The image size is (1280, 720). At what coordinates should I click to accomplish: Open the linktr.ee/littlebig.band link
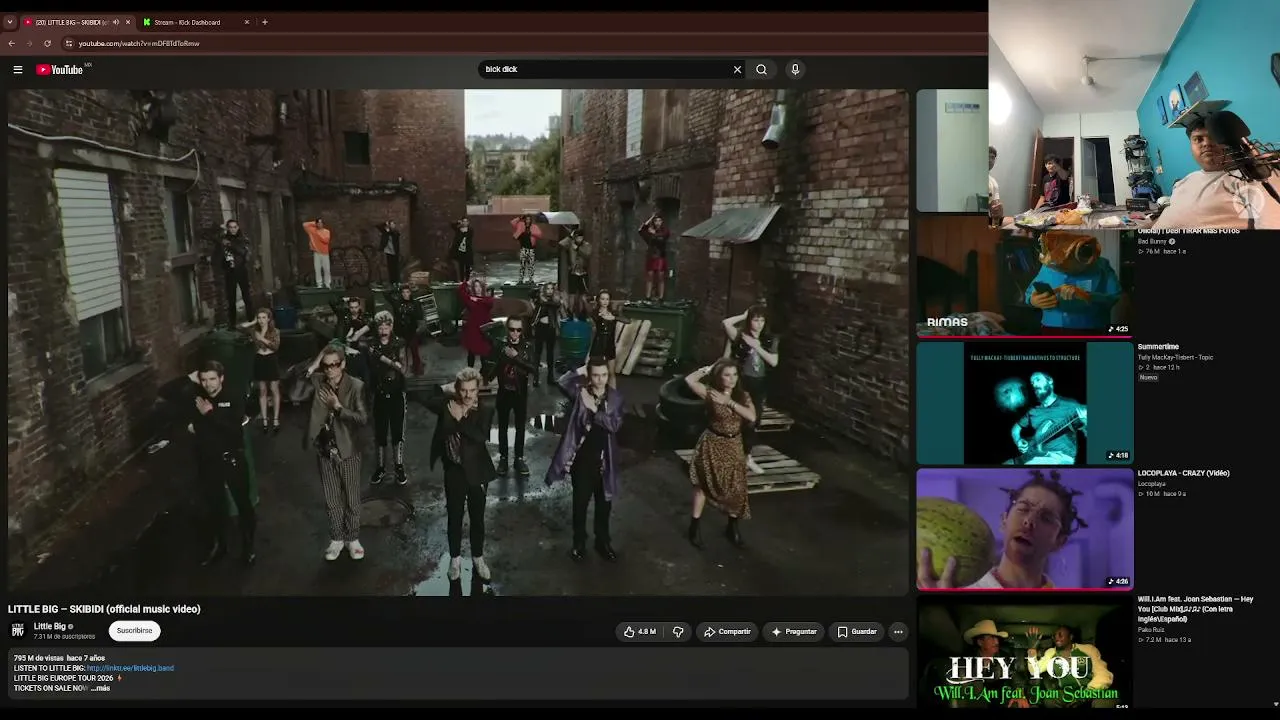click(130, 668)
